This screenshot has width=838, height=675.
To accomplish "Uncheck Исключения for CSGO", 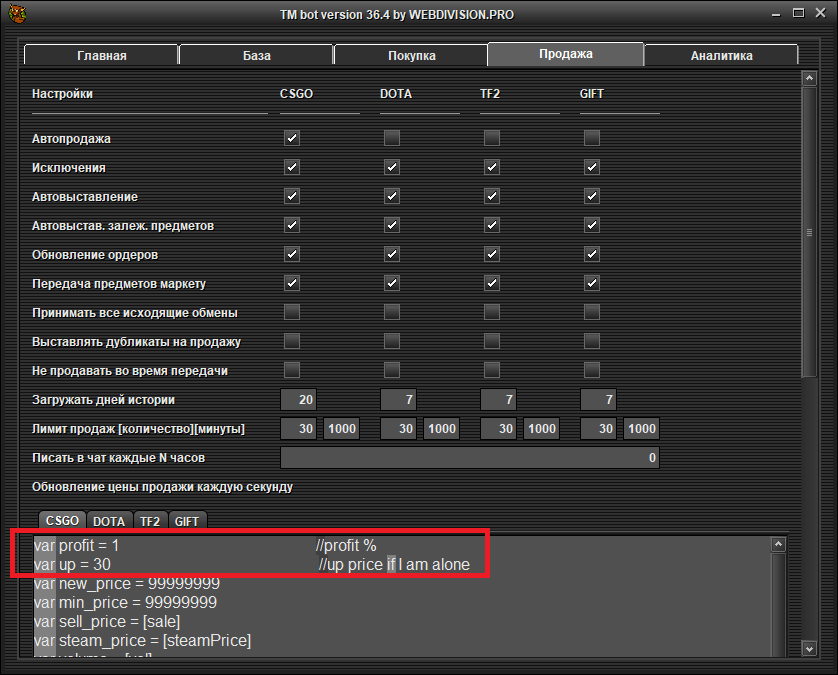I will [292, 167].
